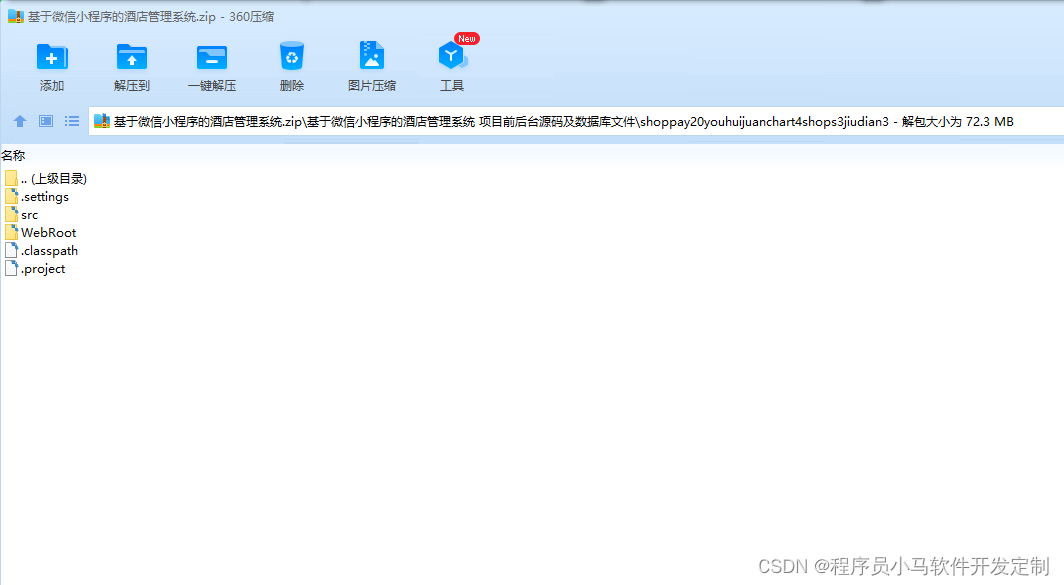The image size is (1064, 585).
Task: Select the .settings folder
Action: click(x=37, y=197)
